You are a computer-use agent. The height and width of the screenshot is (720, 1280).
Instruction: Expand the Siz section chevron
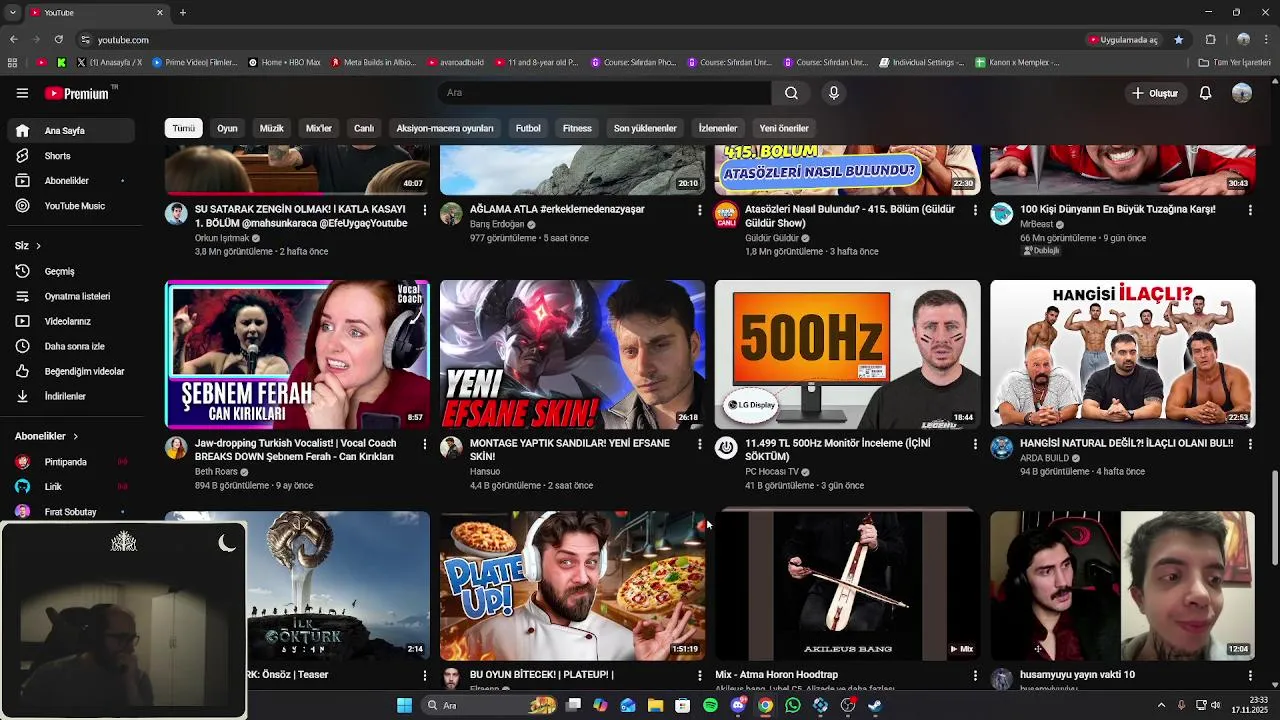(38, 246)
